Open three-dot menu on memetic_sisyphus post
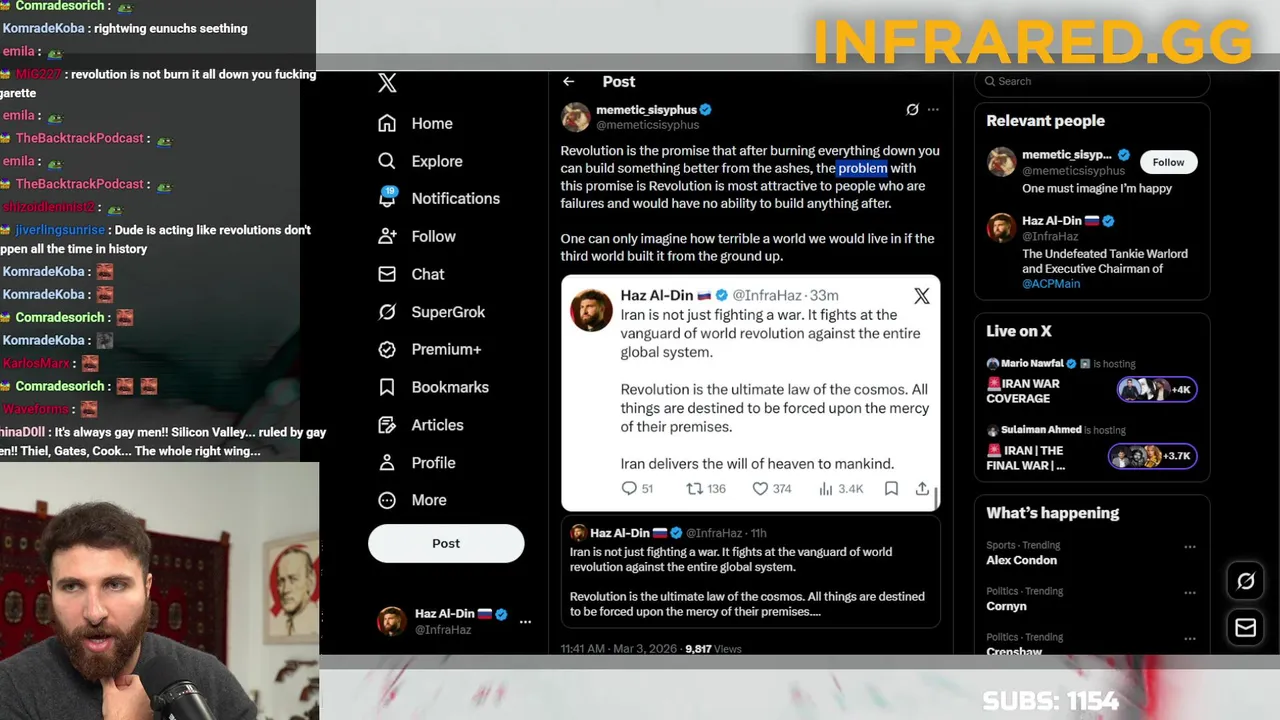 pos(933,110)
